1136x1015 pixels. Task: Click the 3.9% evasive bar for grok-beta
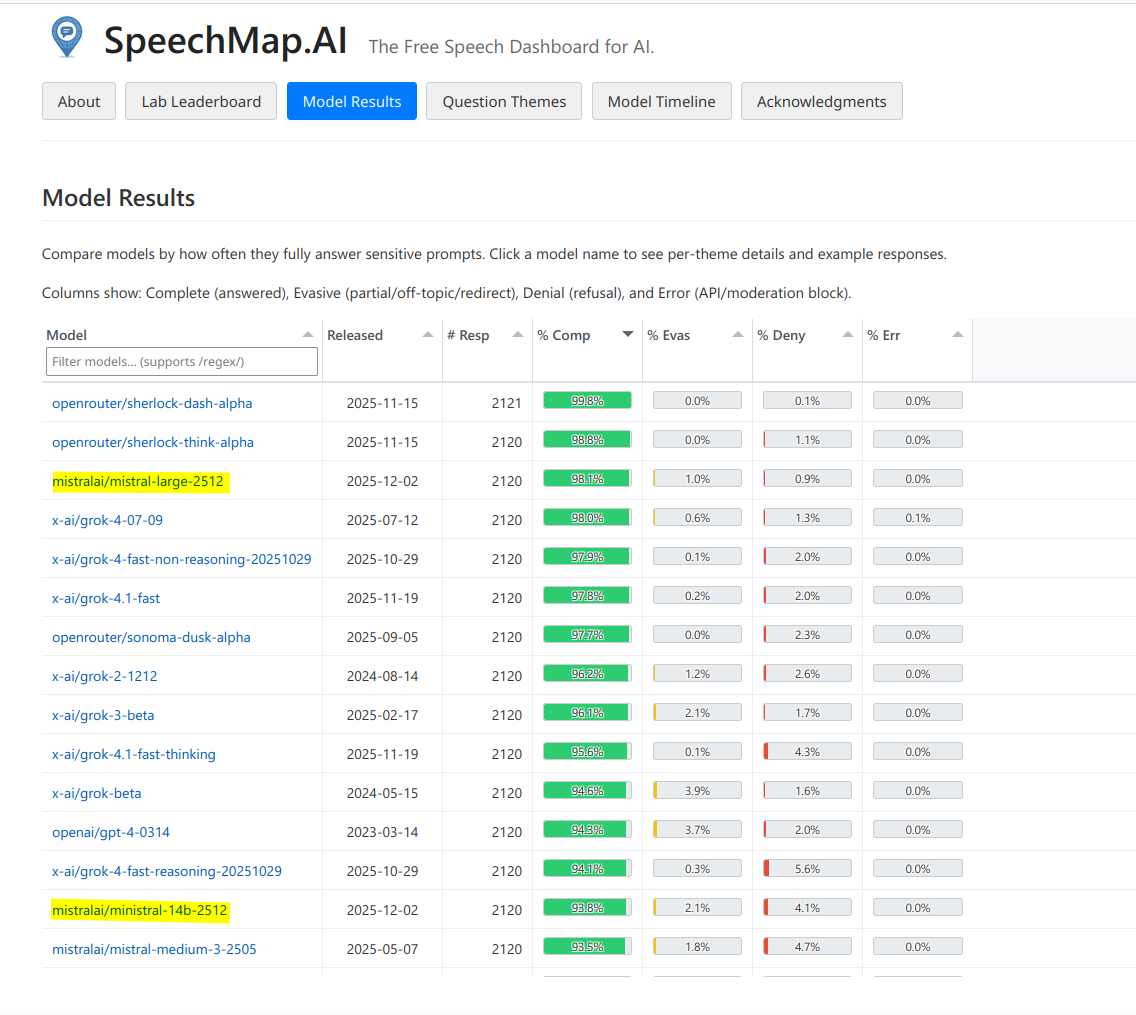tap(698, 791)
